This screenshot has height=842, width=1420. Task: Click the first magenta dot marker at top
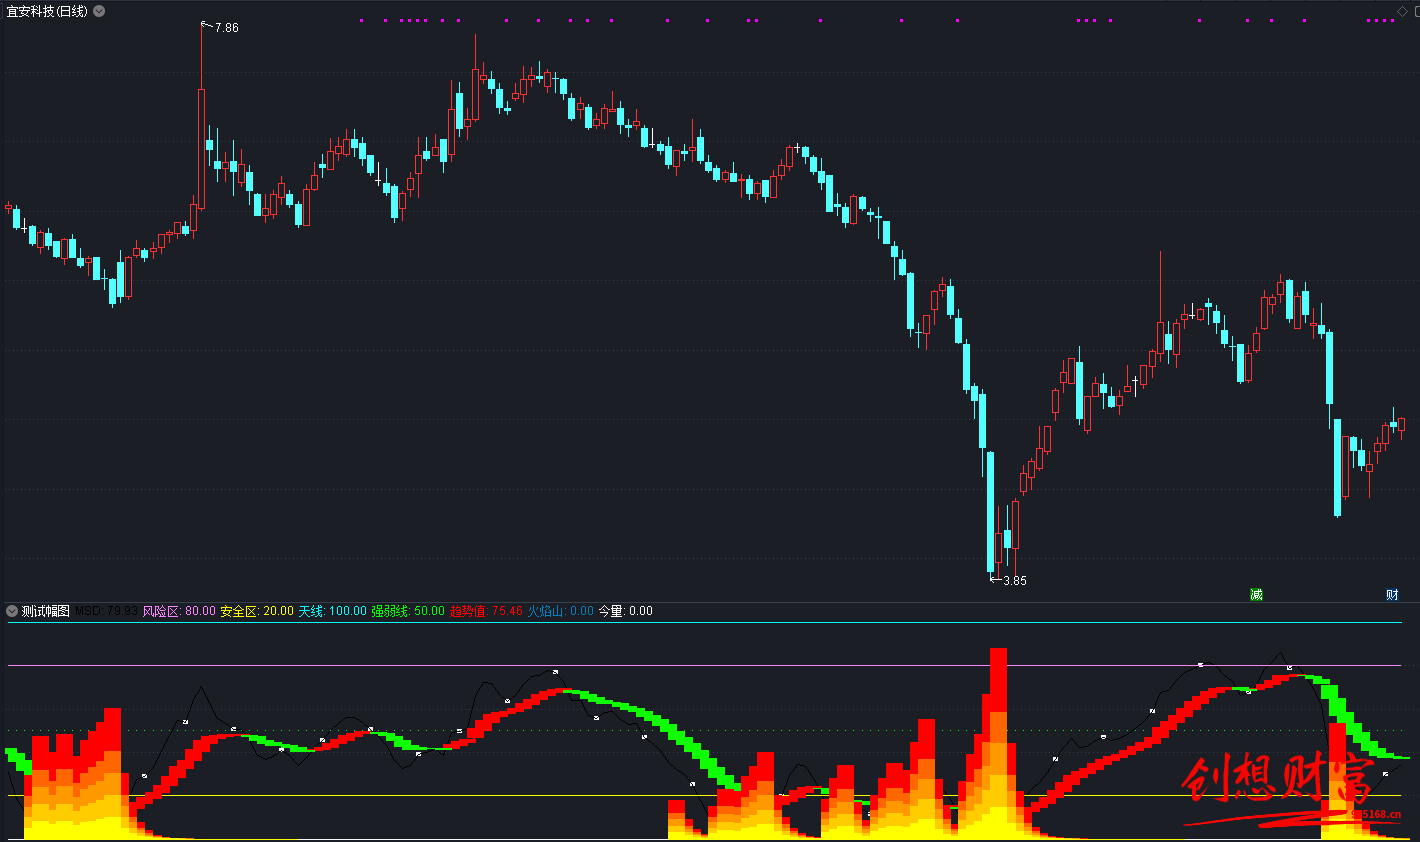click(362, 20)
